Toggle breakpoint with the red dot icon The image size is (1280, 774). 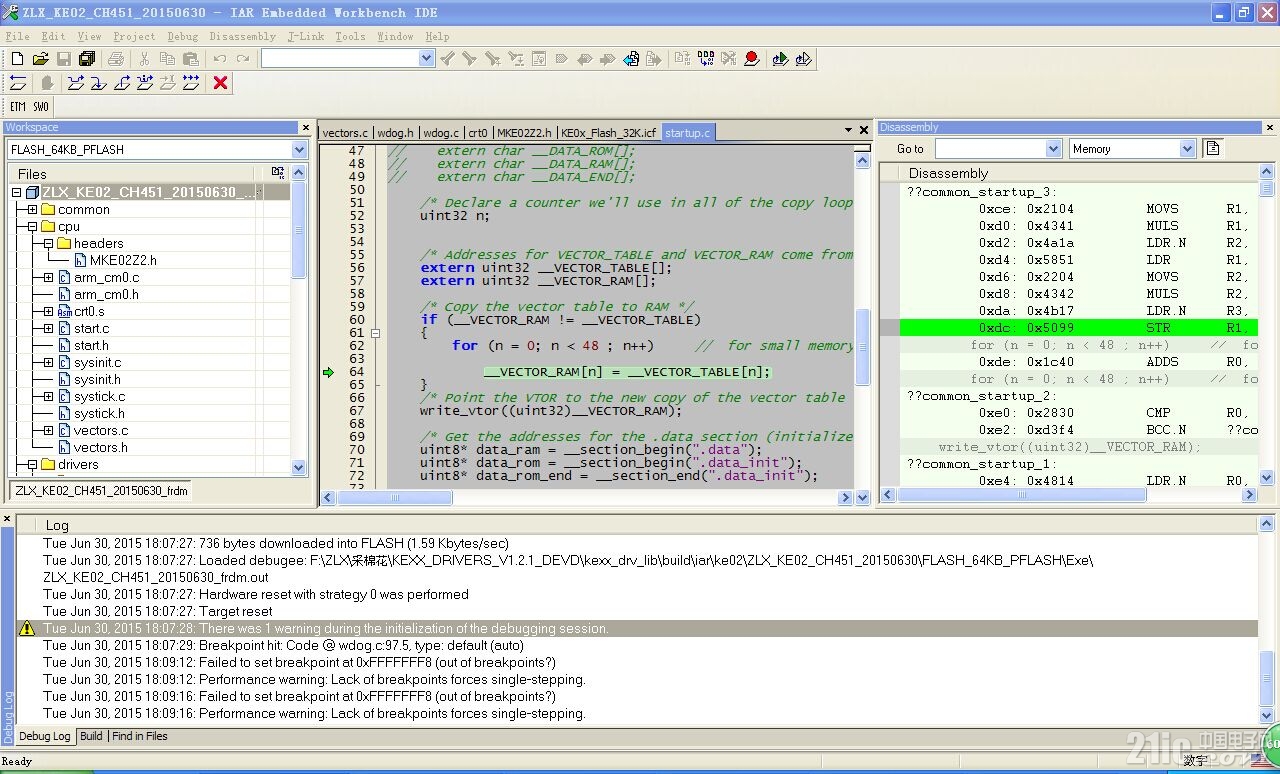pos(752,59)
